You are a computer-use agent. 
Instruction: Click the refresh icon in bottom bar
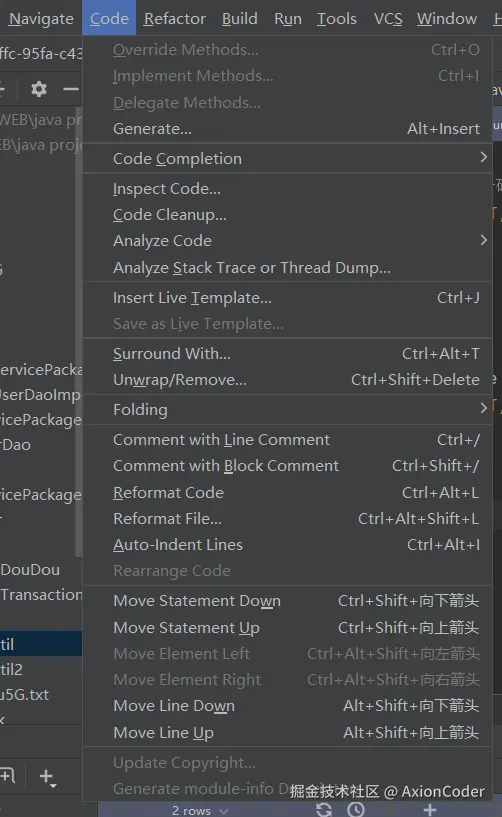pos(324,809)
